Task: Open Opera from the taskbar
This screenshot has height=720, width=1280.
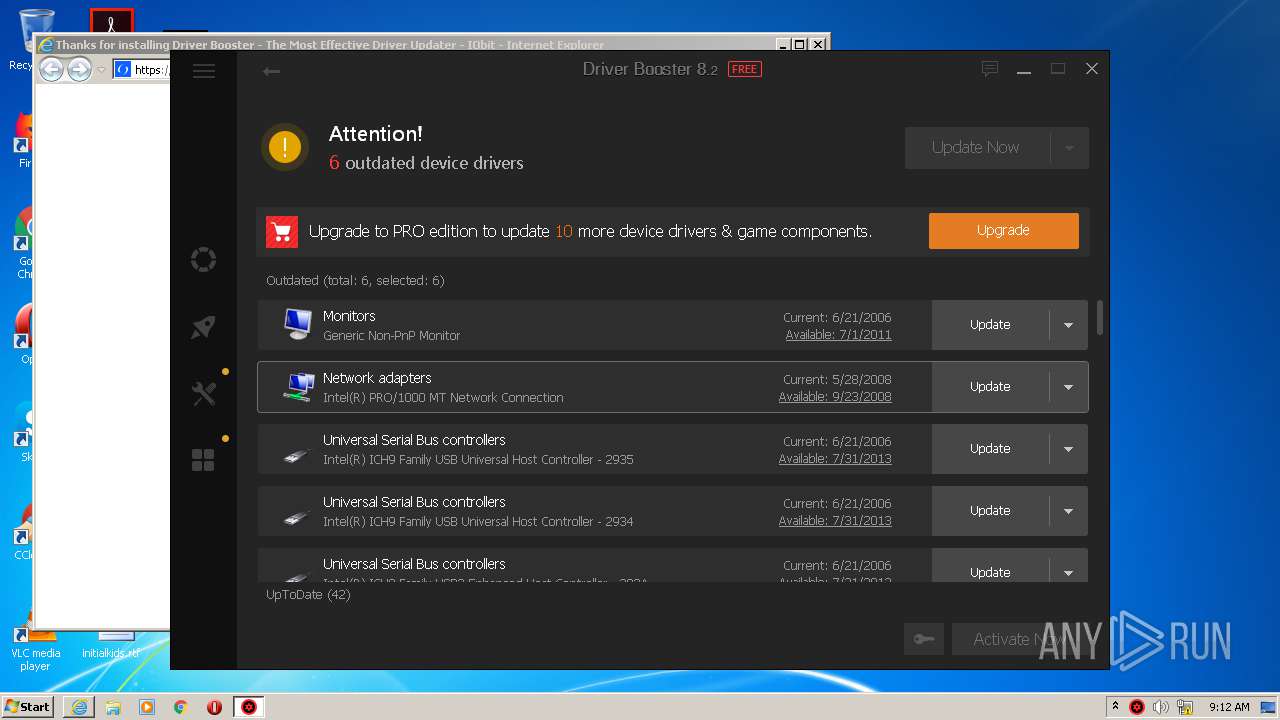Action: pos(214,707)
